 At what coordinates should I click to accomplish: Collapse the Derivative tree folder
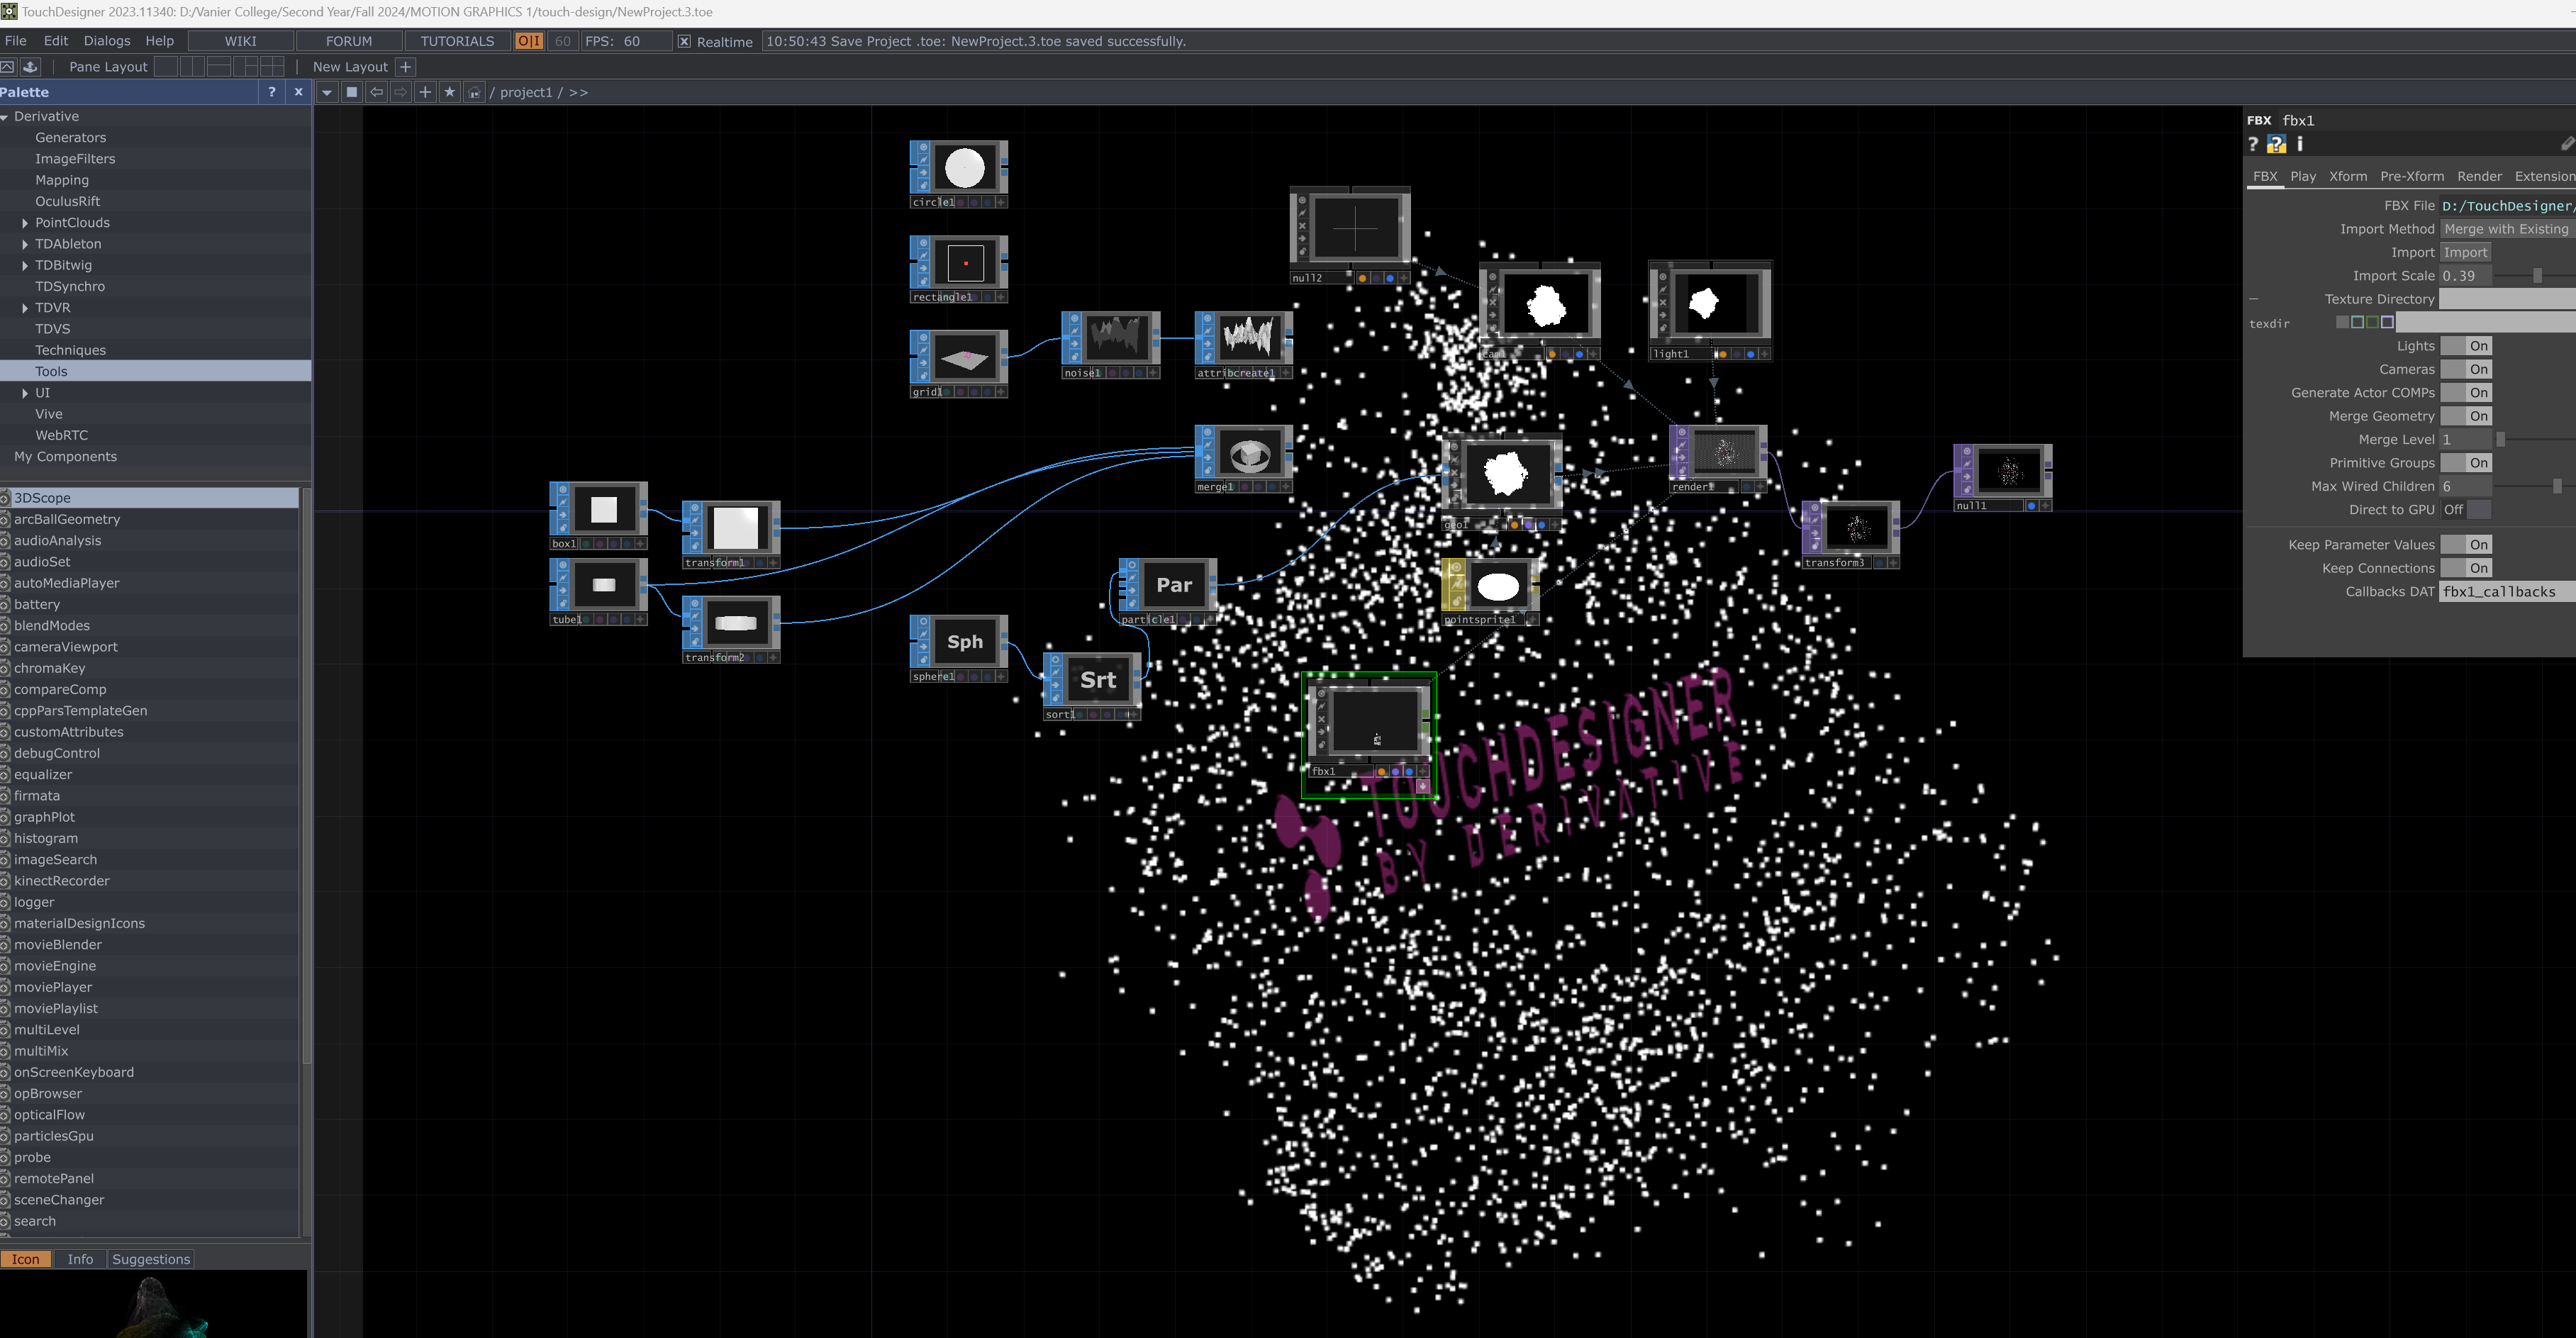(5, 117)
